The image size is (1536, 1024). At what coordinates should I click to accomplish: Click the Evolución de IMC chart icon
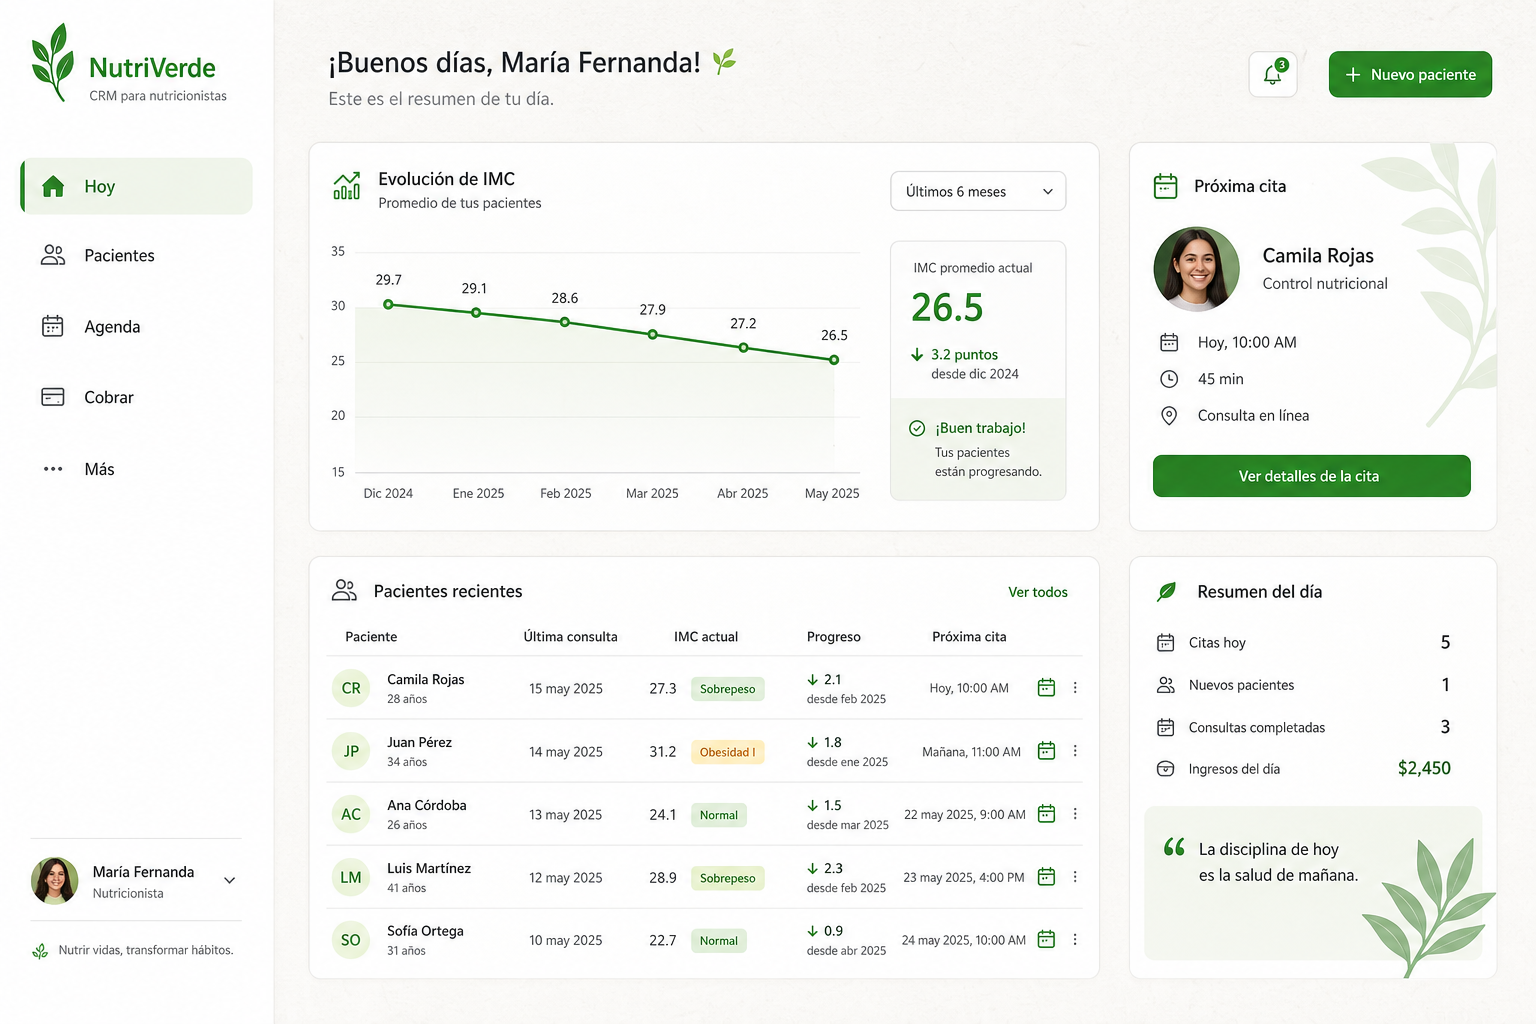(x=347, y=186)
